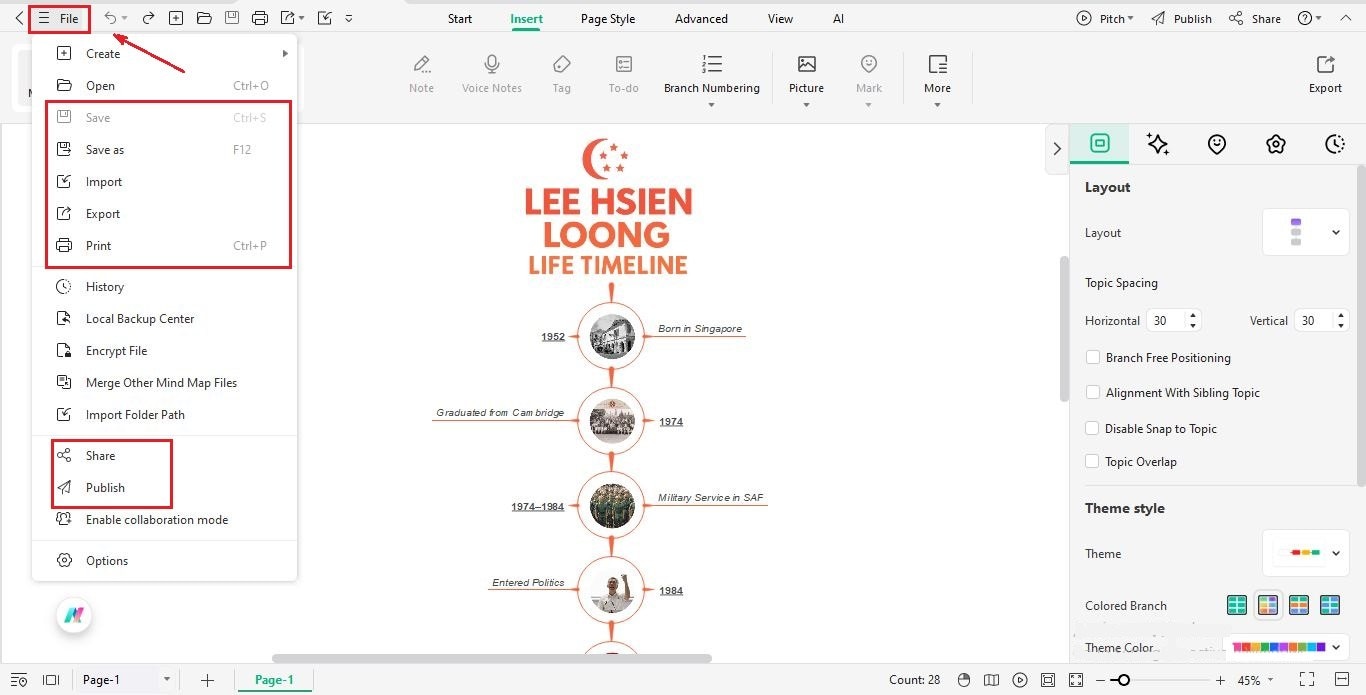Open the File menu button
Screen dimensions: 1366x695
point(59,19)
